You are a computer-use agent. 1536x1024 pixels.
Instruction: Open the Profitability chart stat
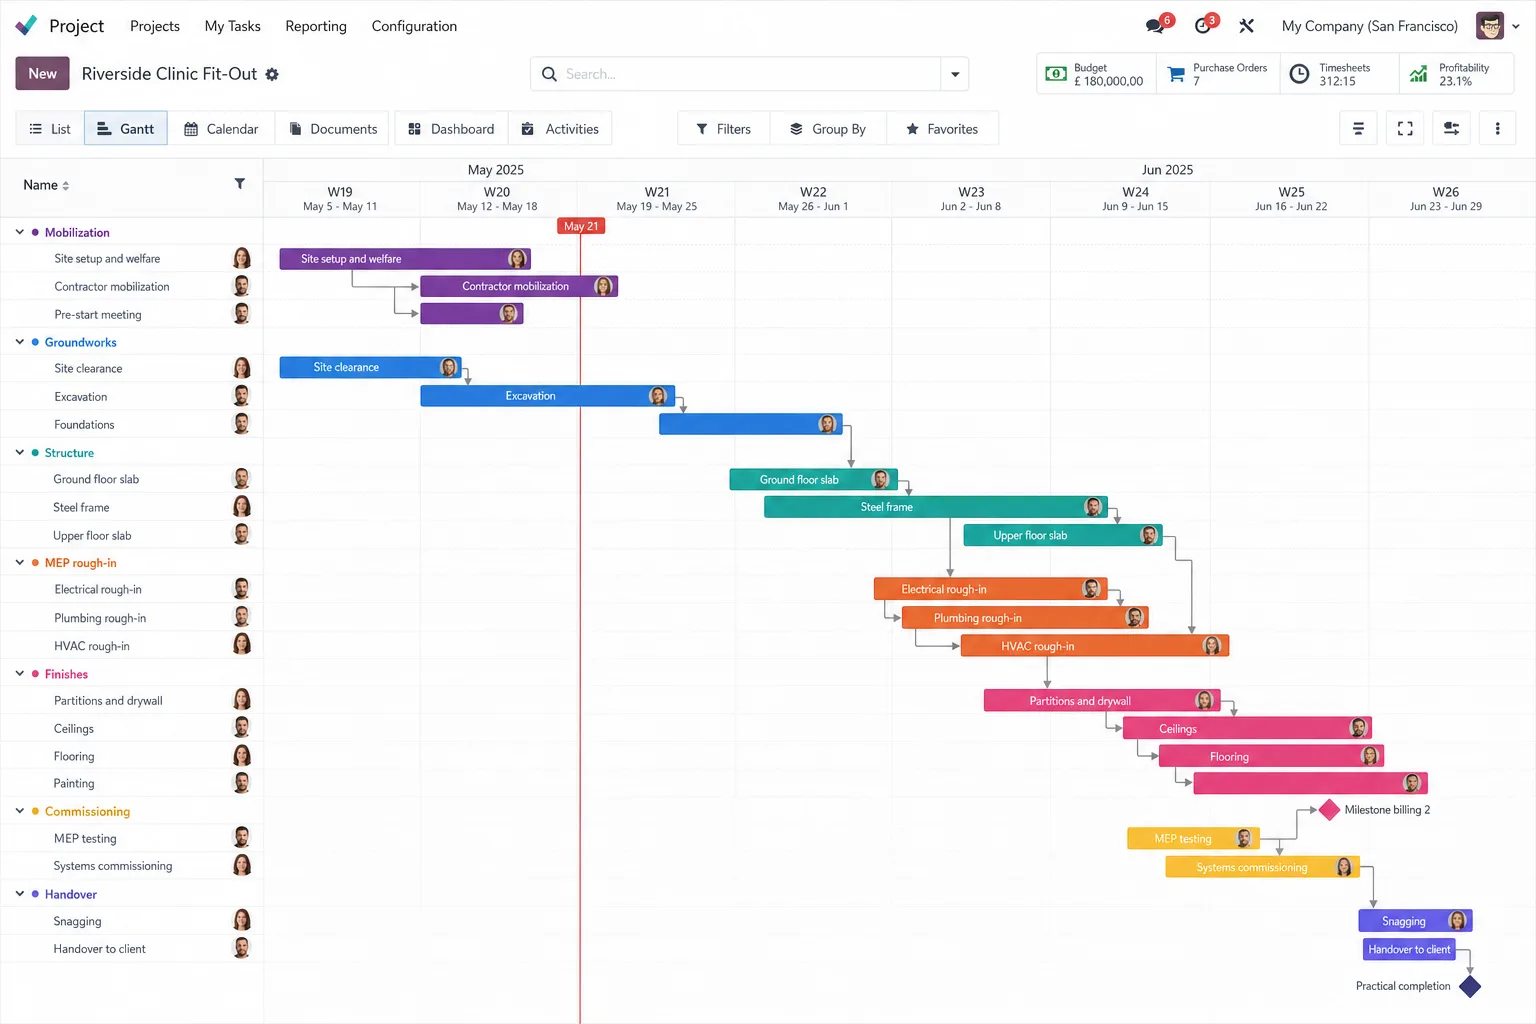click(1455, 74)
